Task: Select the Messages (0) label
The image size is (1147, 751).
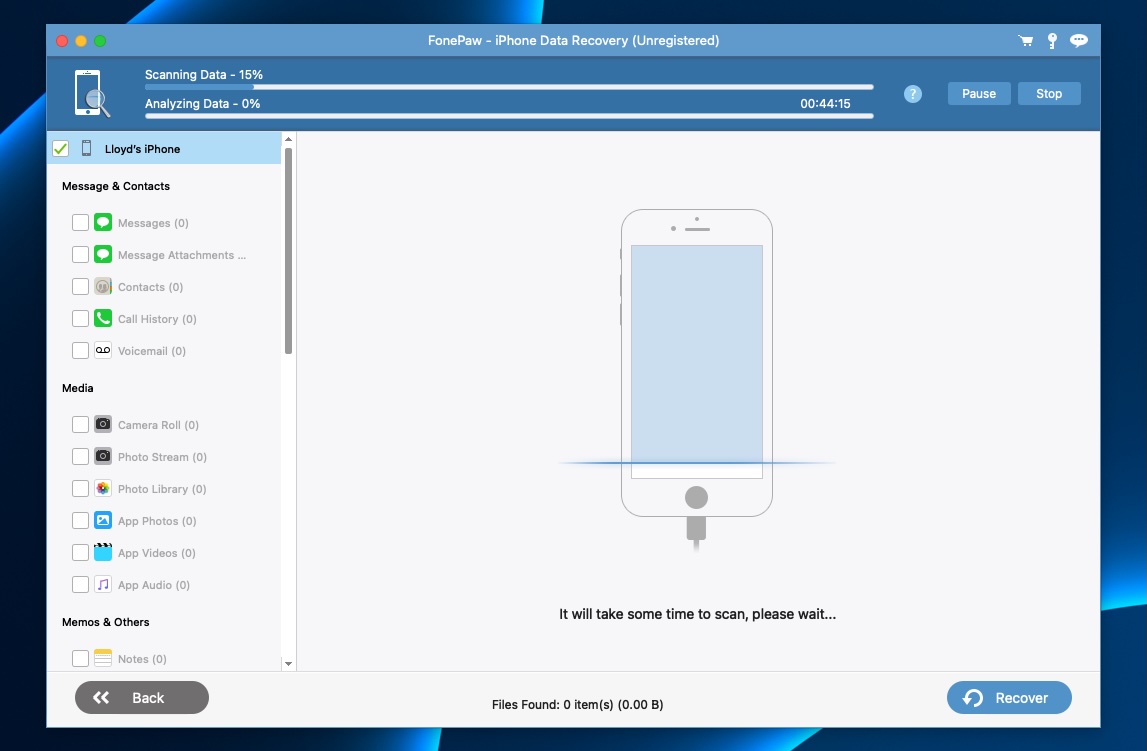Action: (153, 223)
